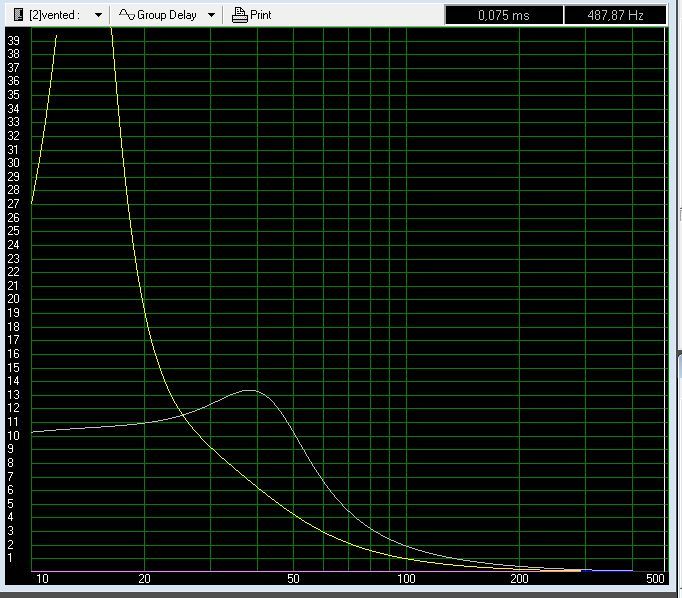Click the 13 label on the delay axis
Screen dimensions: 682x598
[13, 394]
